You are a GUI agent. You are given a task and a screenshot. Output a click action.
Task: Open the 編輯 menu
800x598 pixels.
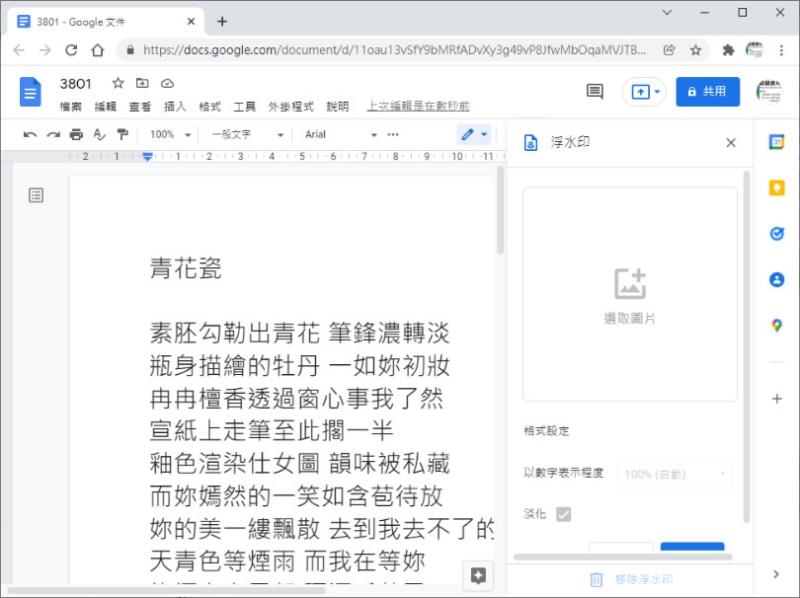105,107
